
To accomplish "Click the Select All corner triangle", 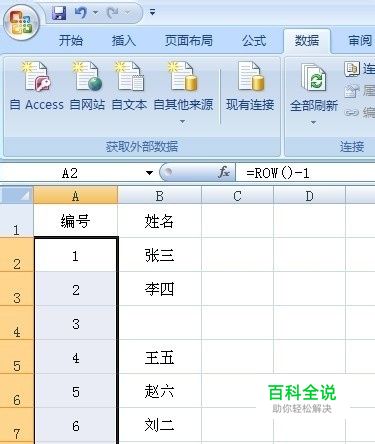I will click(x=17, y=196).
